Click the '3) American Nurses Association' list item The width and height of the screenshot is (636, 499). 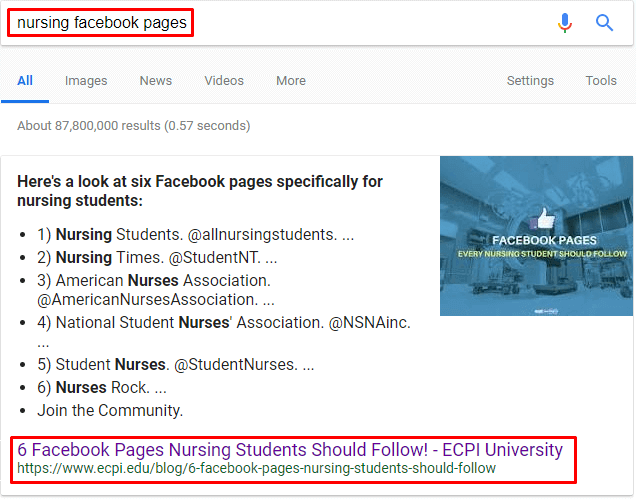tap(156, 290)
